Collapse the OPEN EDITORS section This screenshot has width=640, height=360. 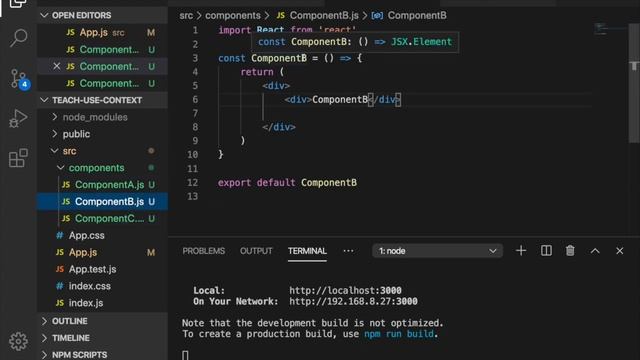tap(102, 15)
